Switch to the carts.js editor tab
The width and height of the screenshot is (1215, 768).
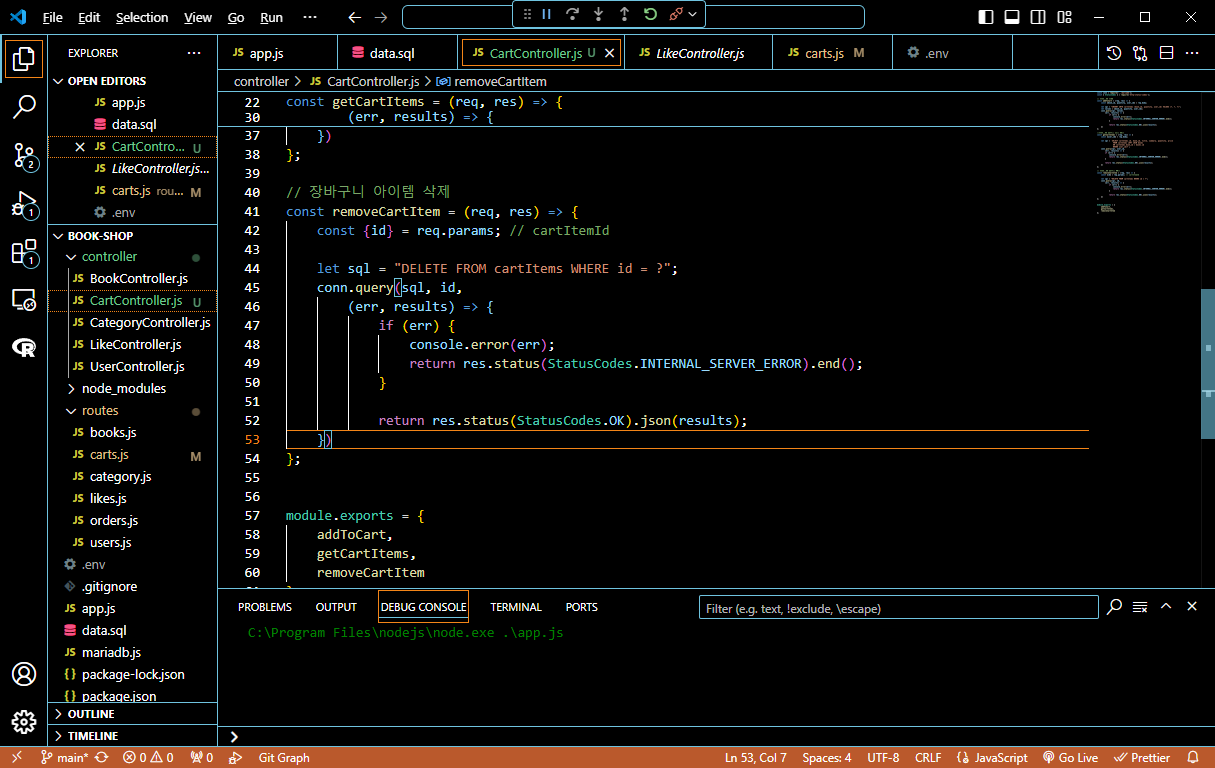pos(831,53)
